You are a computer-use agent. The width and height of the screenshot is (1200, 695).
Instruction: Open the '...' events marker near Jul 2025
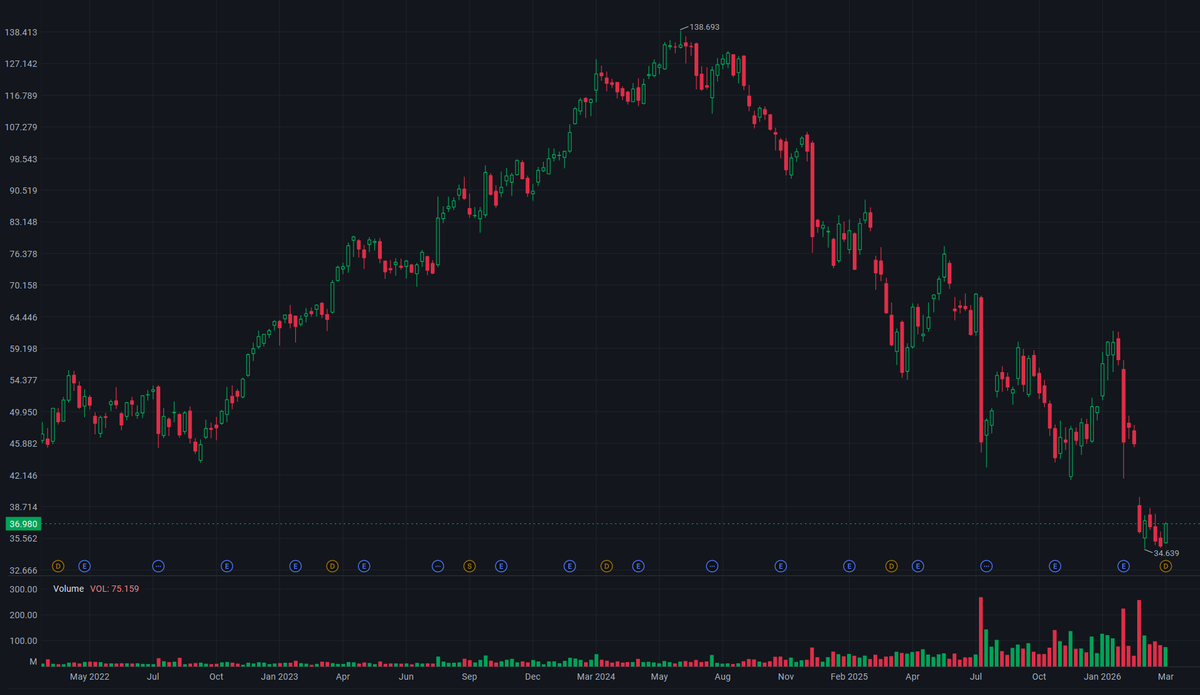tap(987, 566)
